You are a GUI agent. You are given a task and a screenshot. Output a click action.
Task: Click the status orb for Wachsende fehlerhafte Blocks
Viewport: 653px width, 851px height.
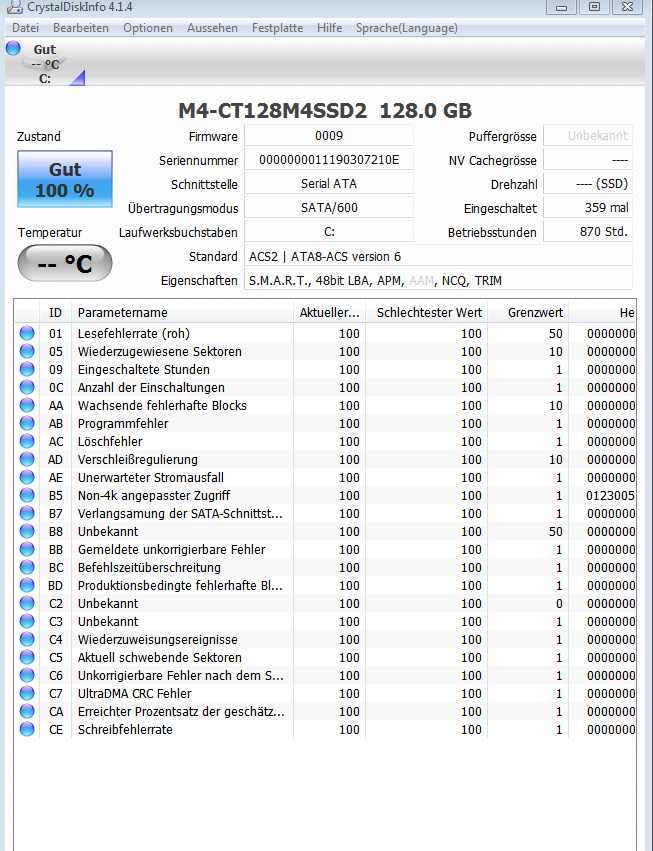click(27, 405)
